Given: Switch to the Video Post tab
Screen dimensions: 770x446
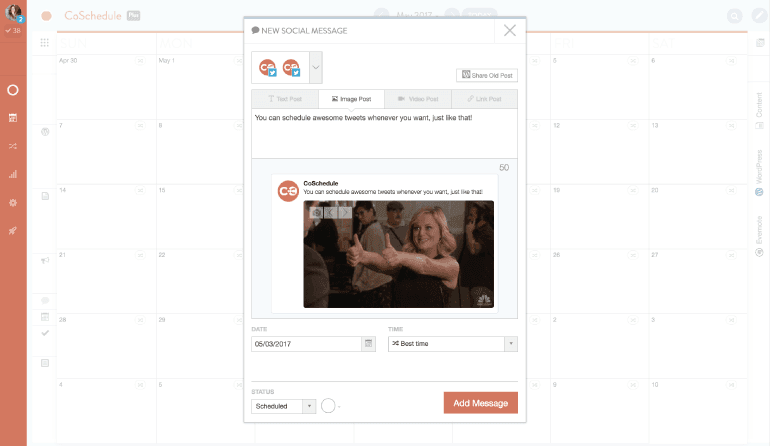Looking at the screenshot, I should click(x=418, y=99).
